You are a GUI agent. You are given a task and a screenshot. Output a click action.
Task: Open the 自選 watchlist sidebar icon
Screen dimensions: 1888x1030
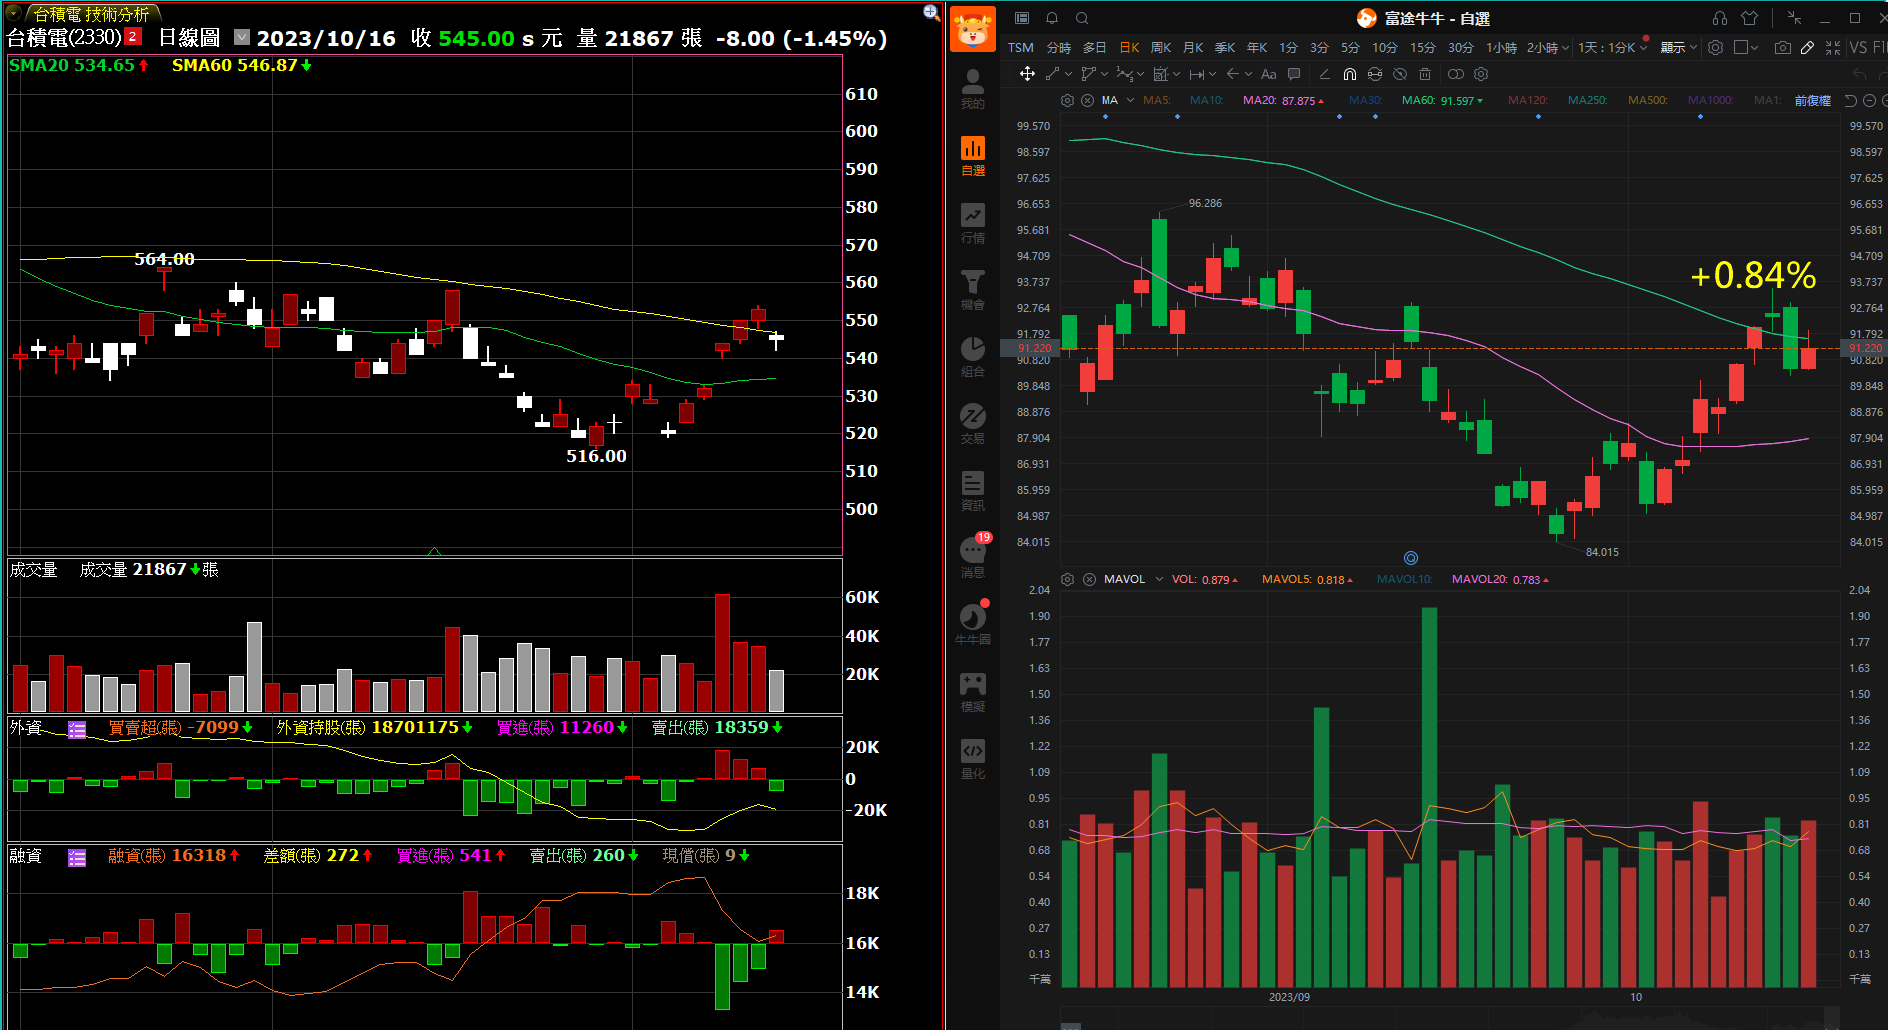tap(972, 155)
